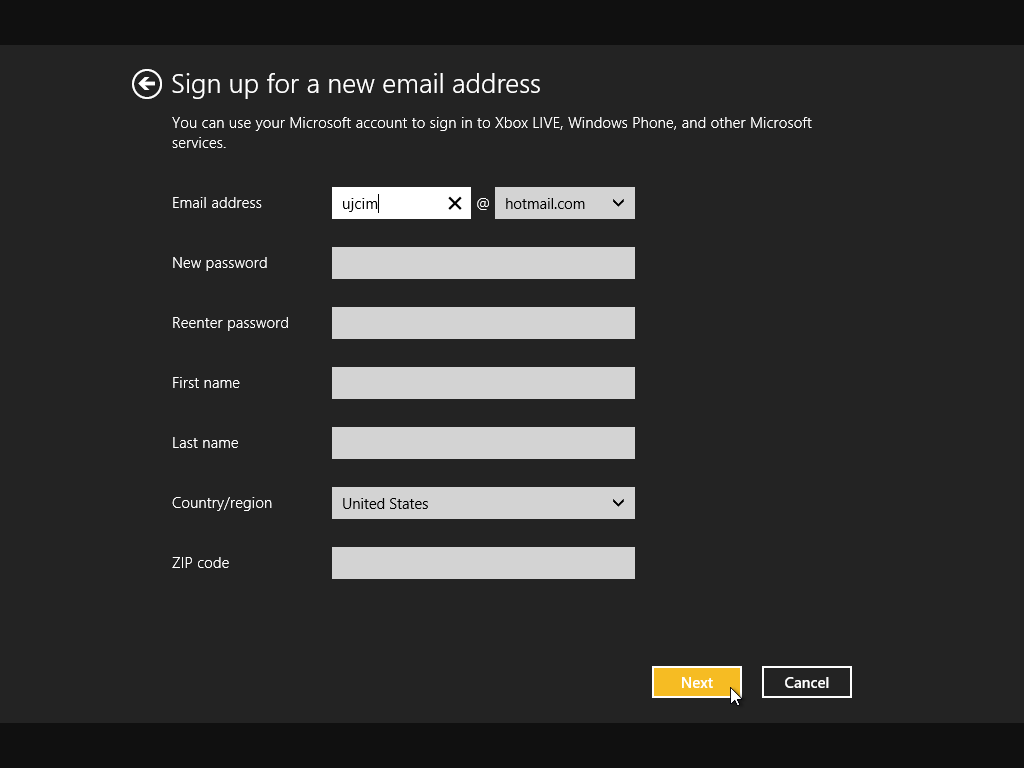Click into the email address text box
1024x768 pixels.
coord(388,203)
